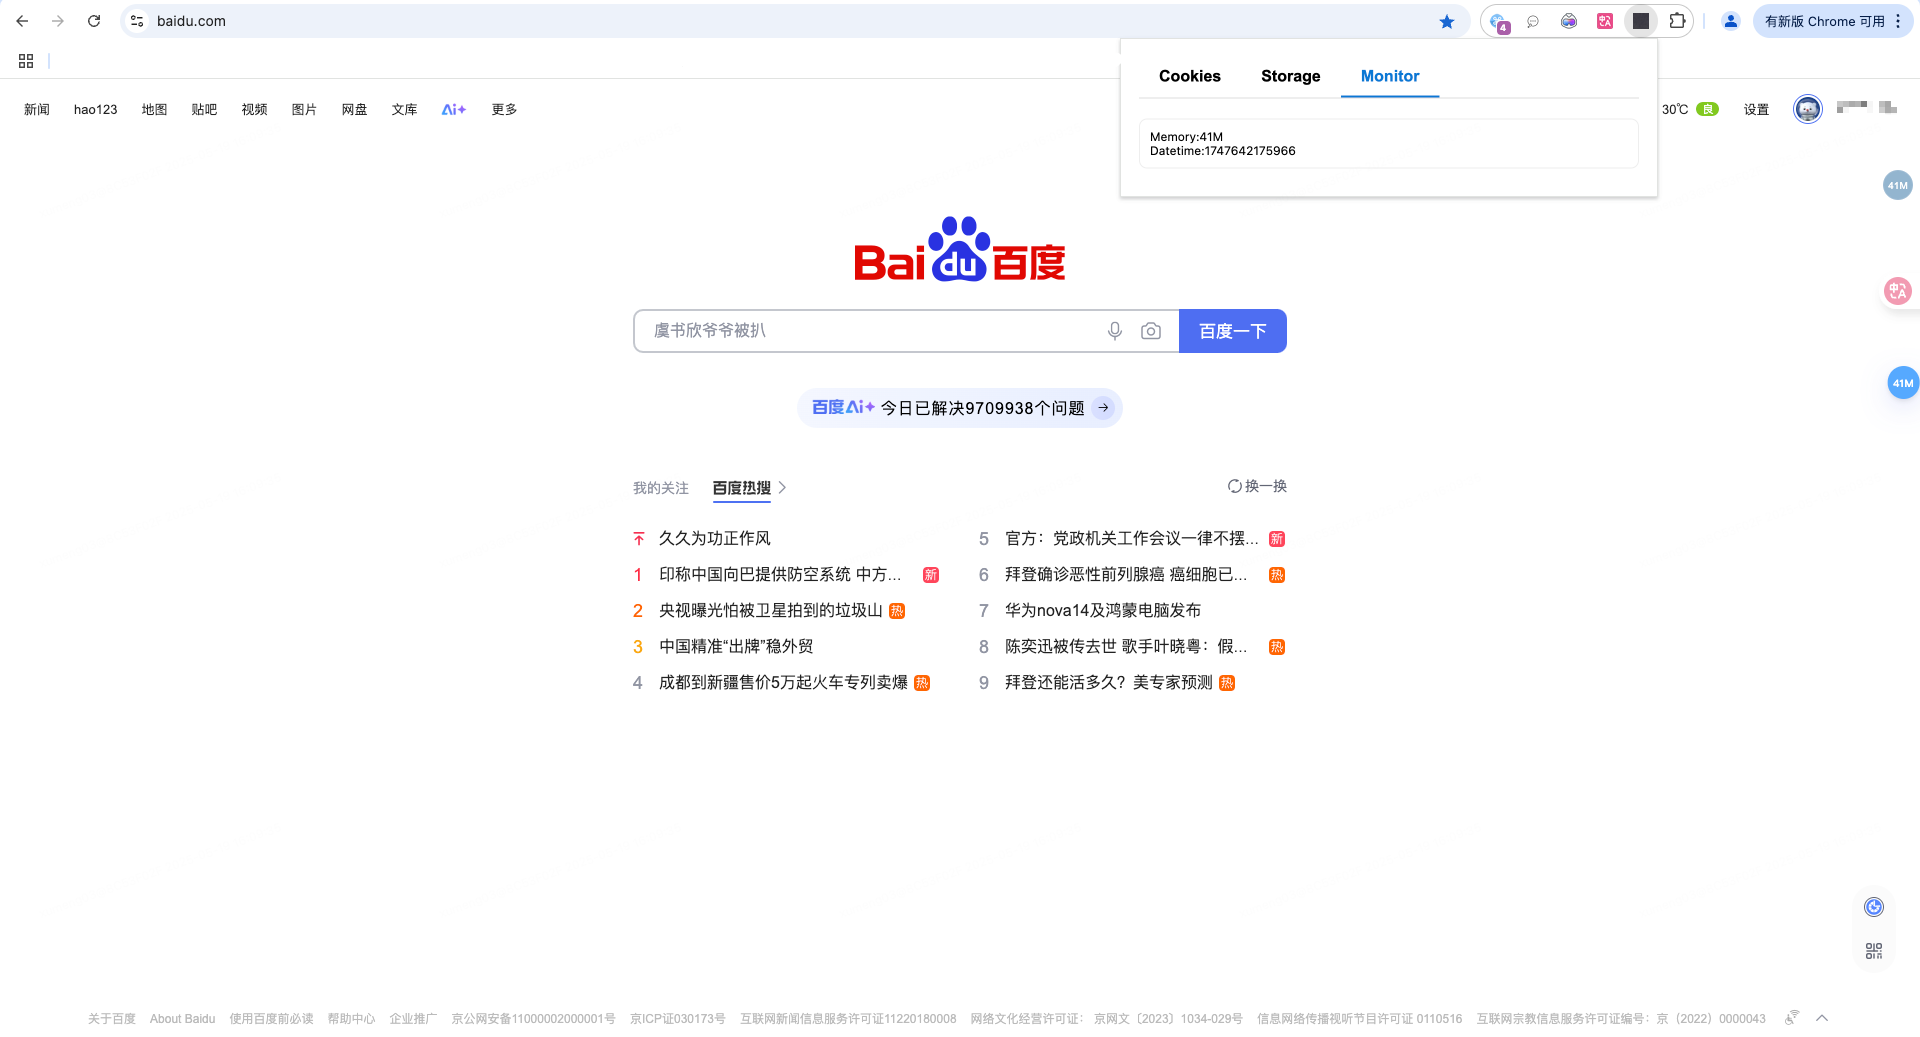Open 贴吧 link
The image size is (1920, 1037).
204,109
